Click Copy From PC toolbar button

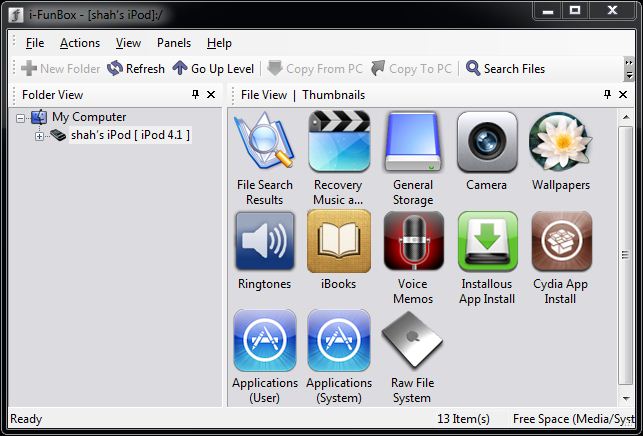315,68
